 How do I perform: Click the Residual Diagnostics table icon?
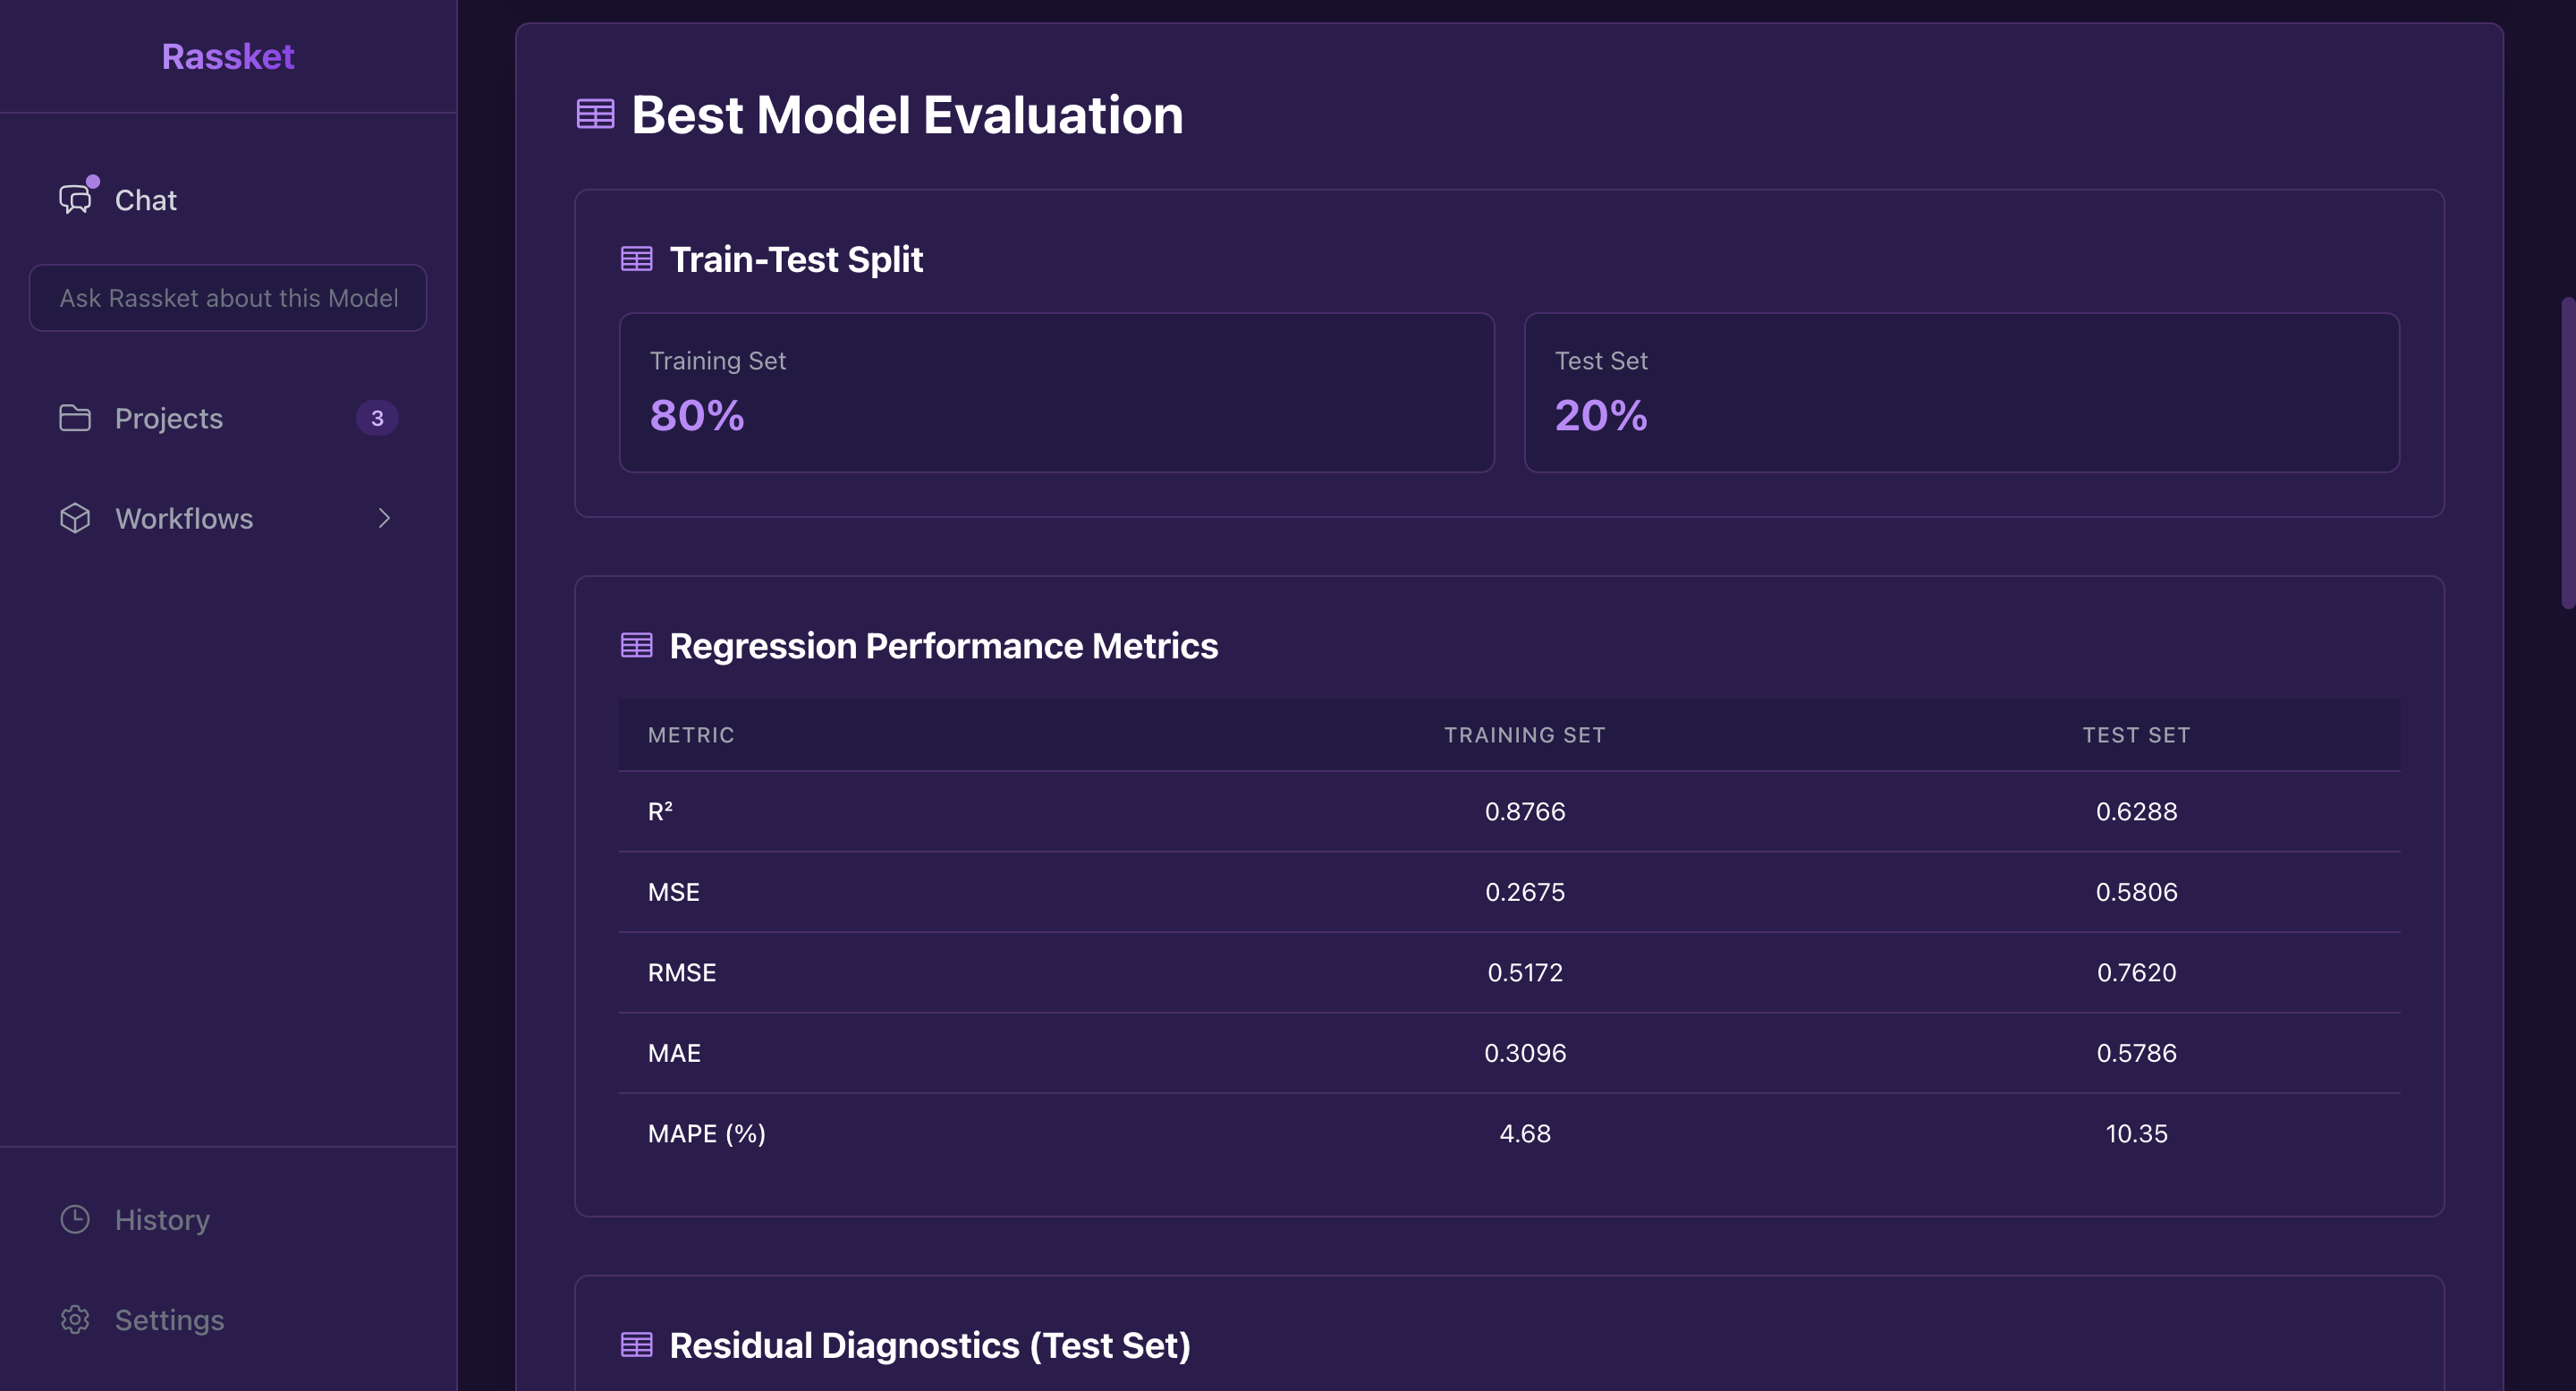pos(637,1345)
